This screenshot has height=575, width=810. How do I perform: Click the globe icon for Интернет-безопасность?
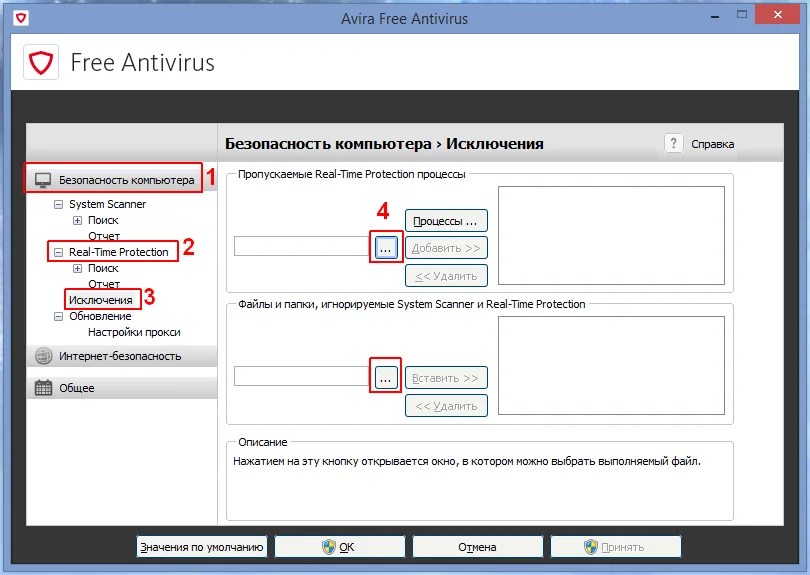click(x=43, y=356)
